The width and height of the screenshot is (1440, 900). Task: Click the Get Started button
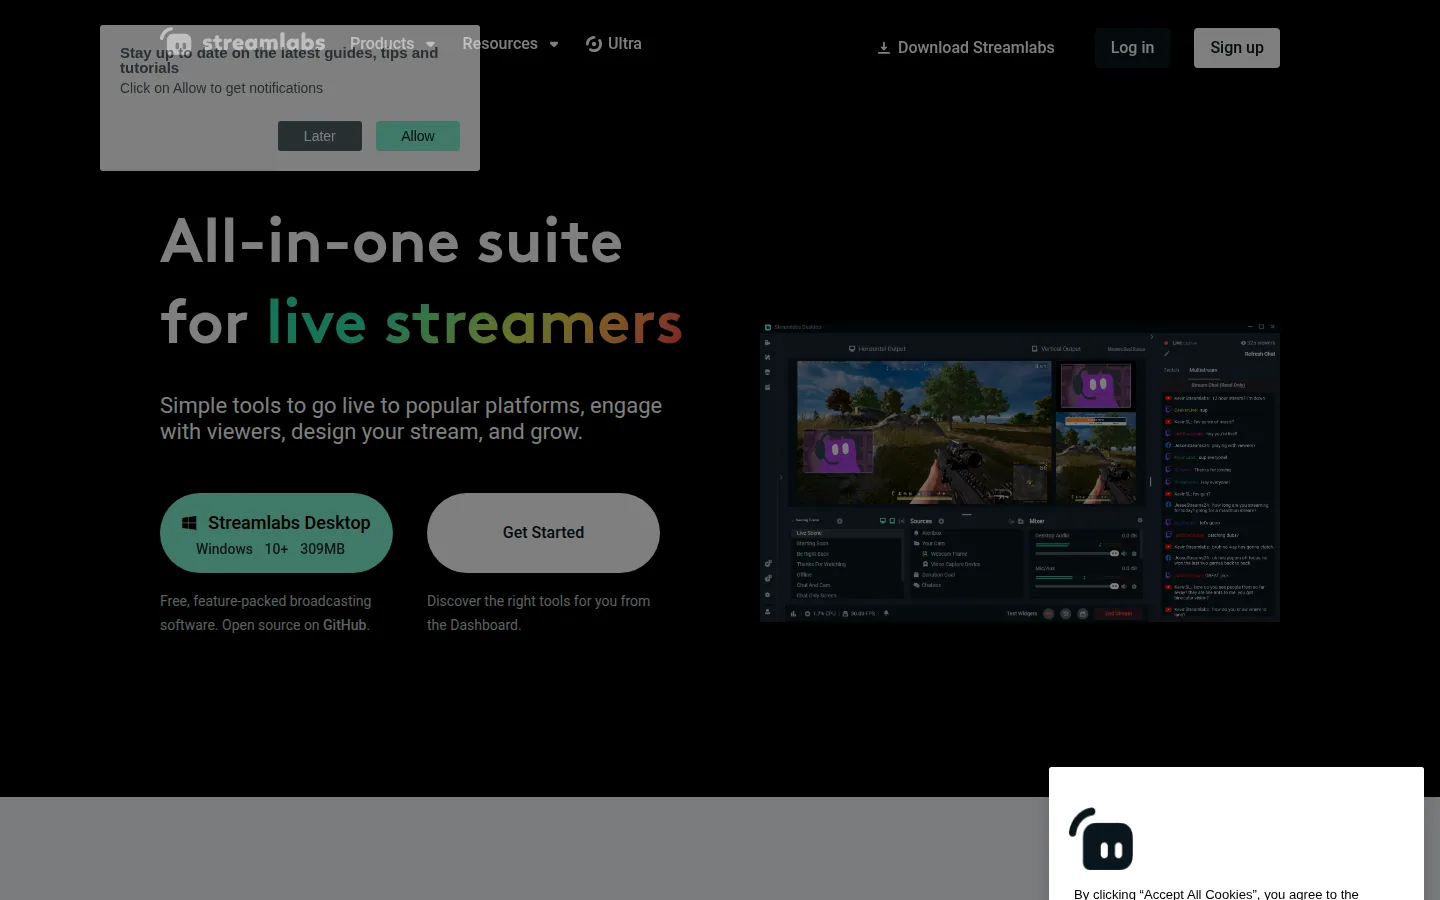[543, 533]
